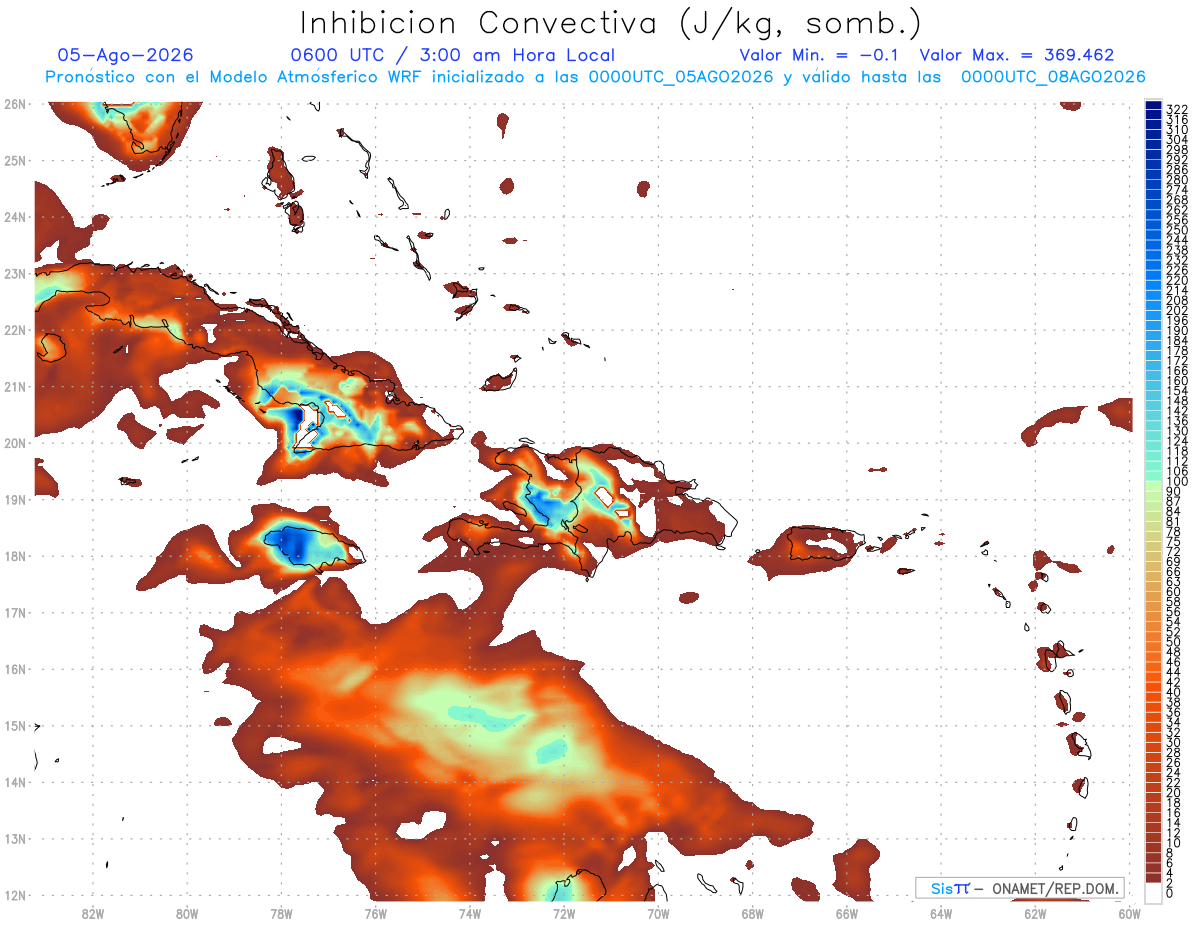Click the light green colorbar swatch at 100

click(x=1153, y=487)
